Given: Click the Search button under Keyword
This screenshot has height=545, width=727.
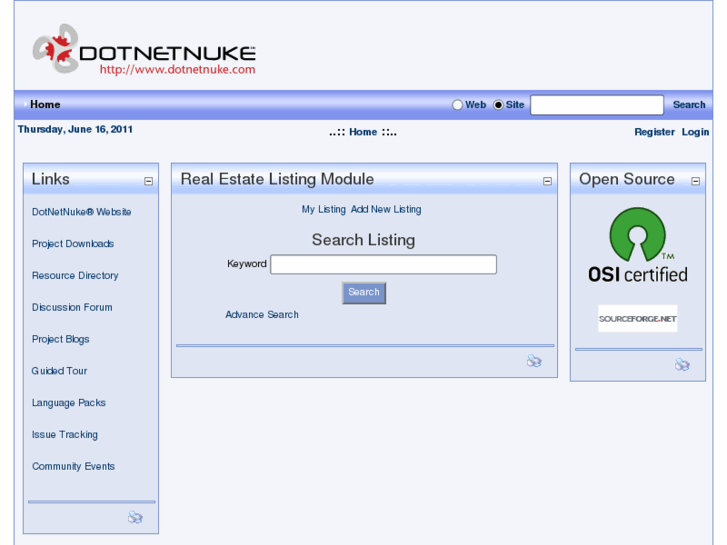Looking at the screenshot, I should coord(364,293).
